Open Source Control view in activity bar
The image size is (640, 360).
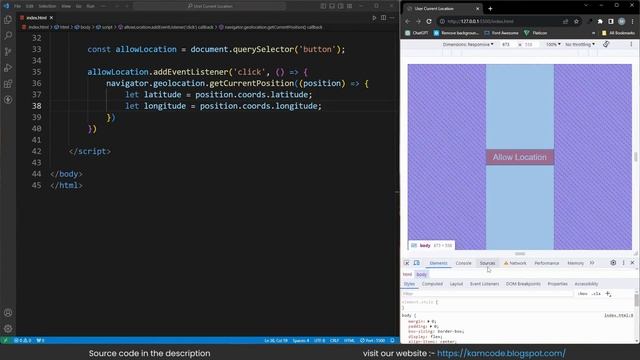(8, 51)
